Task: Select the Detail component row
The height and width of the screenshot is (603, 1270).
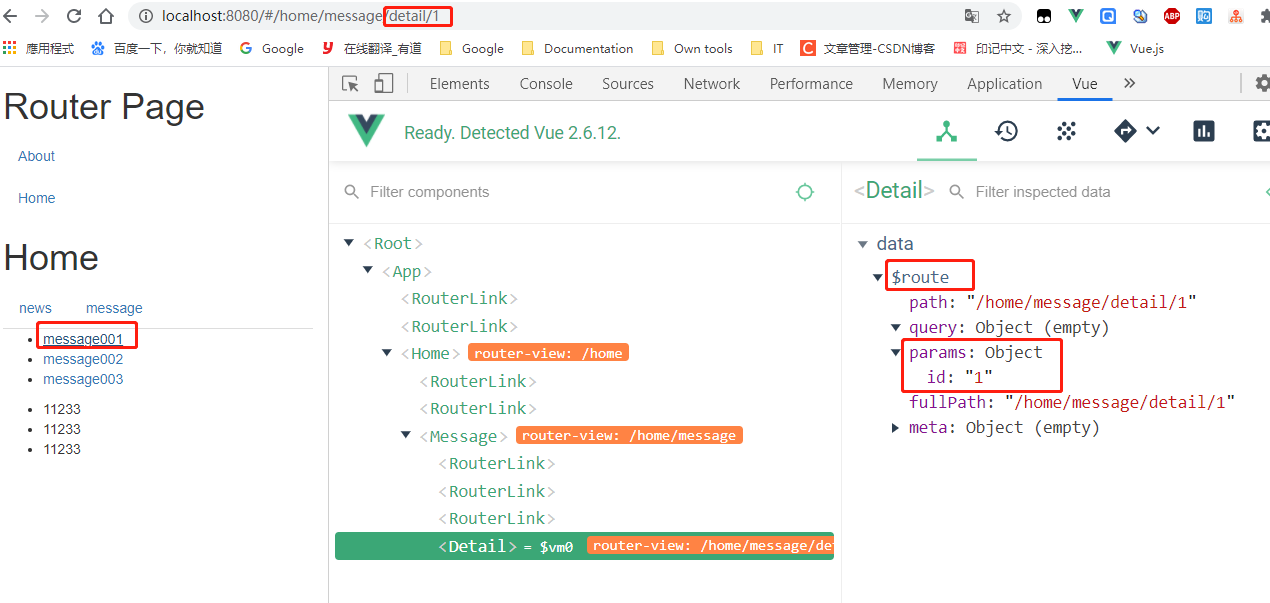Action: 584,546
